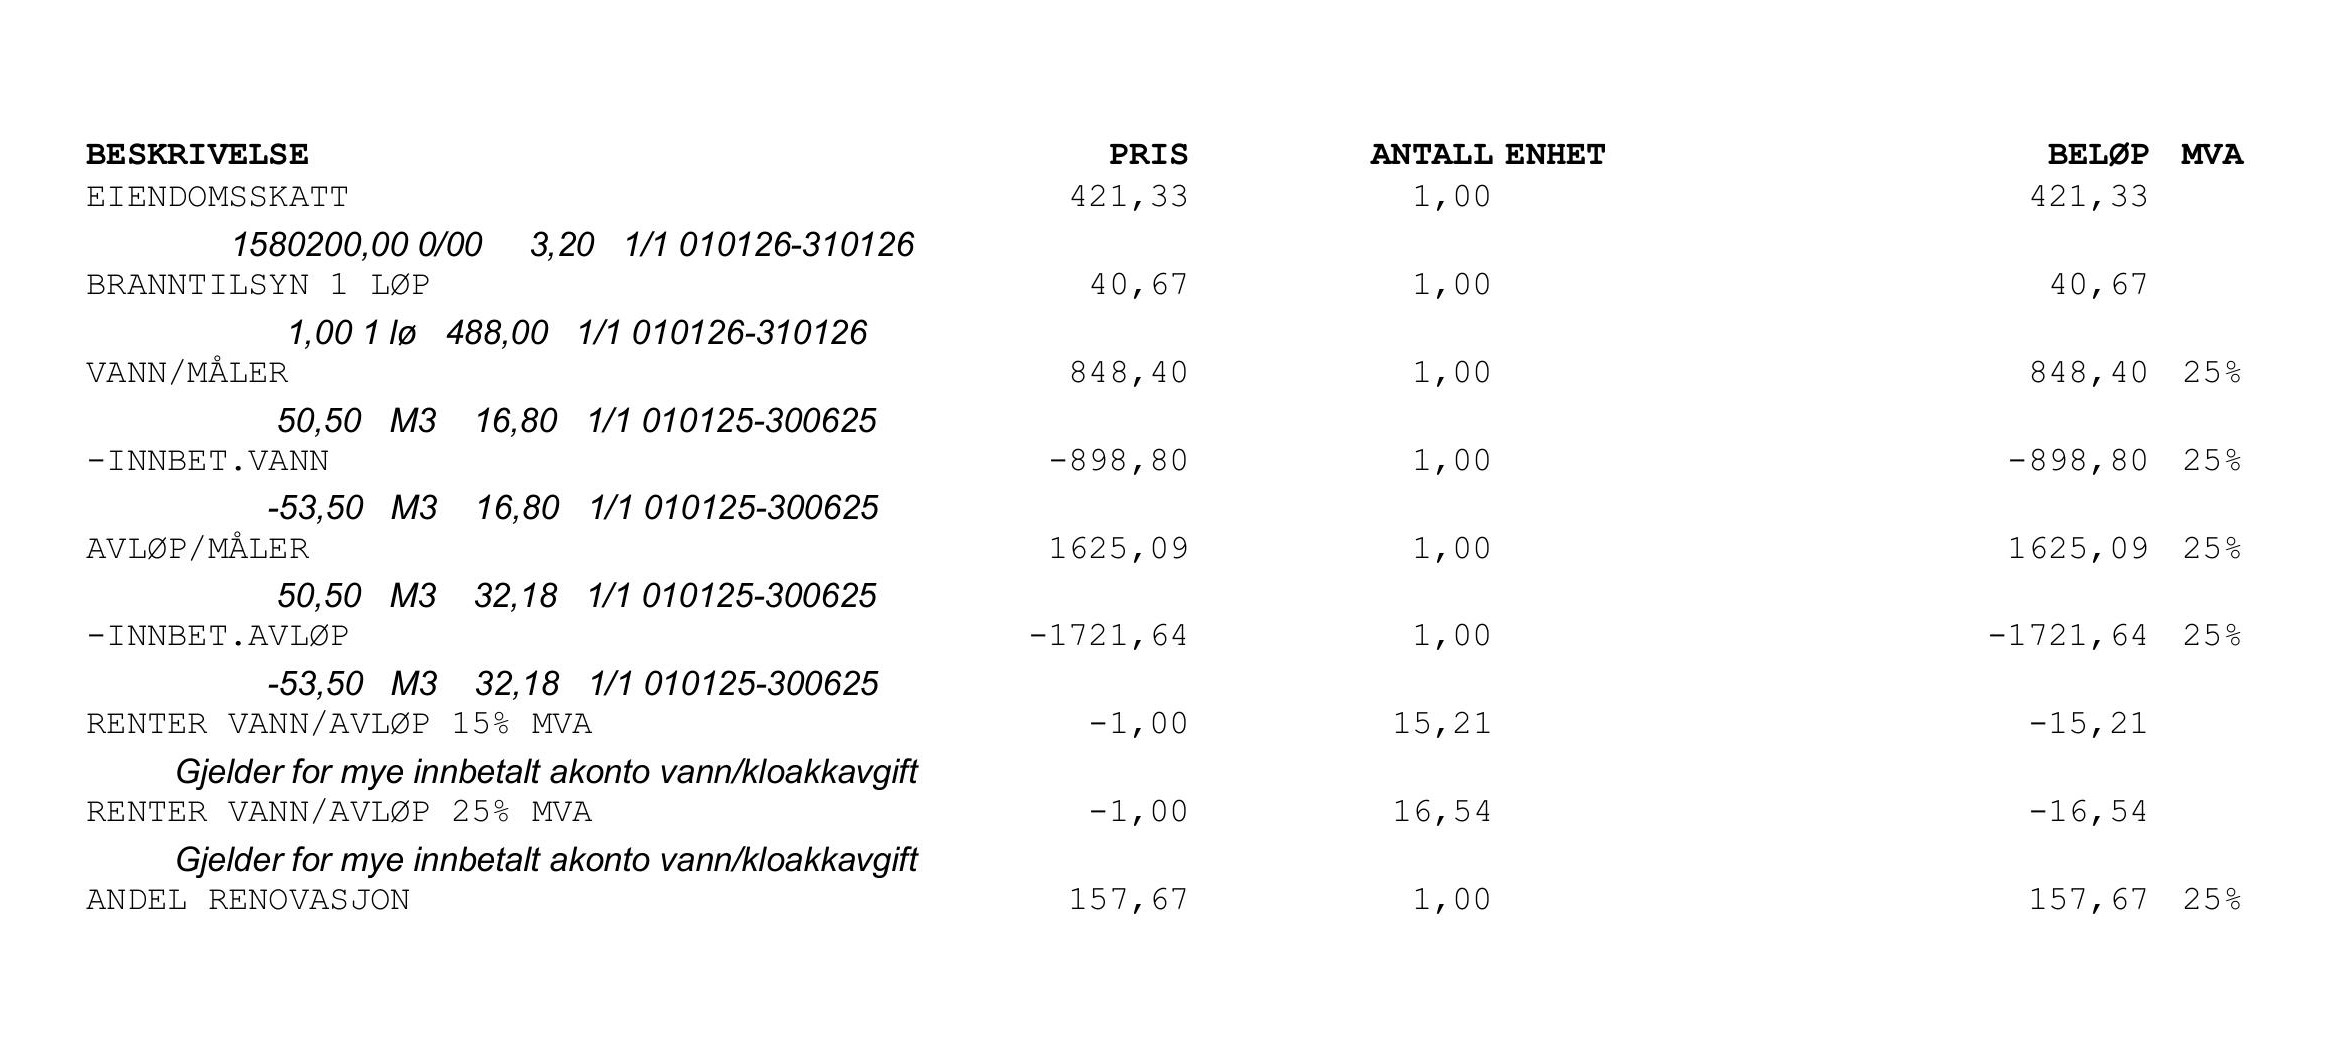Click the BESKRIVELSE column header
This screenshot has height=1038, width=2325.
pyautogui.click(x=197, y=155)
